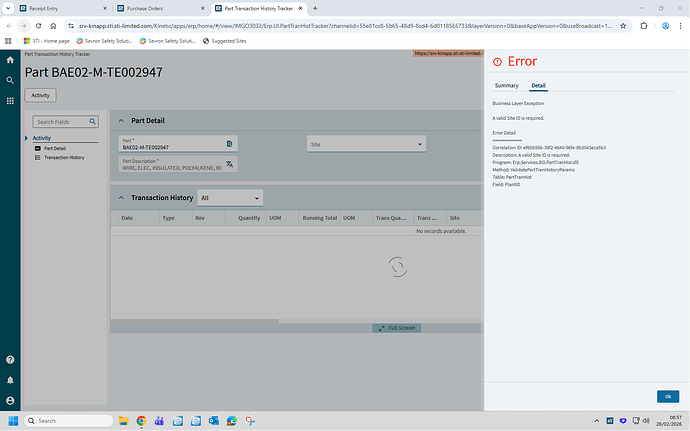Open the Chrome three-dot menu

click(x=680, y=26)
